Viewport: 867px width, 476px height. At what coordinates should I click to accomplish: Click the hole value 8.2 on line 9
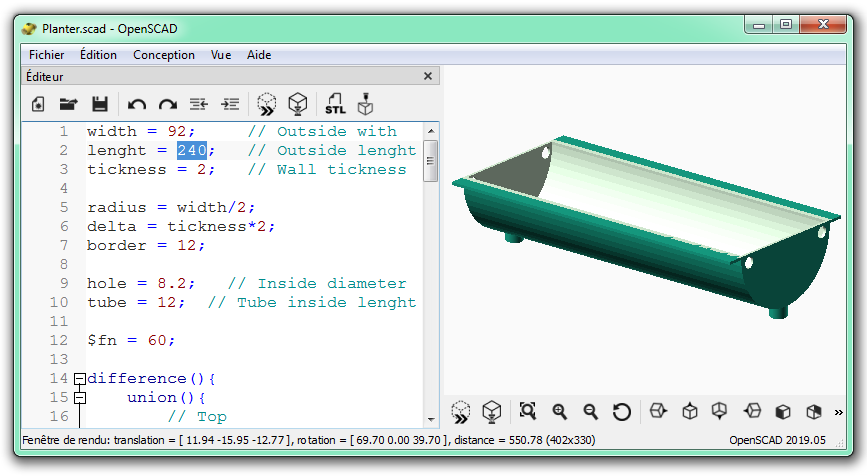(x=172, y=284)
